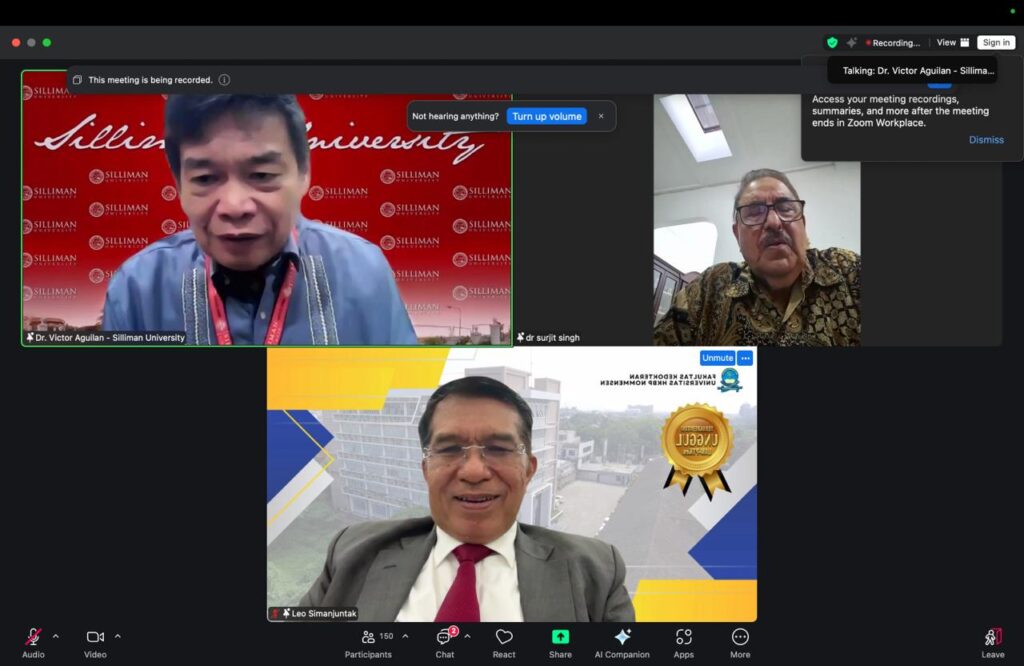
Task: Click the green Share screen icon
Action: coord(560,637)
